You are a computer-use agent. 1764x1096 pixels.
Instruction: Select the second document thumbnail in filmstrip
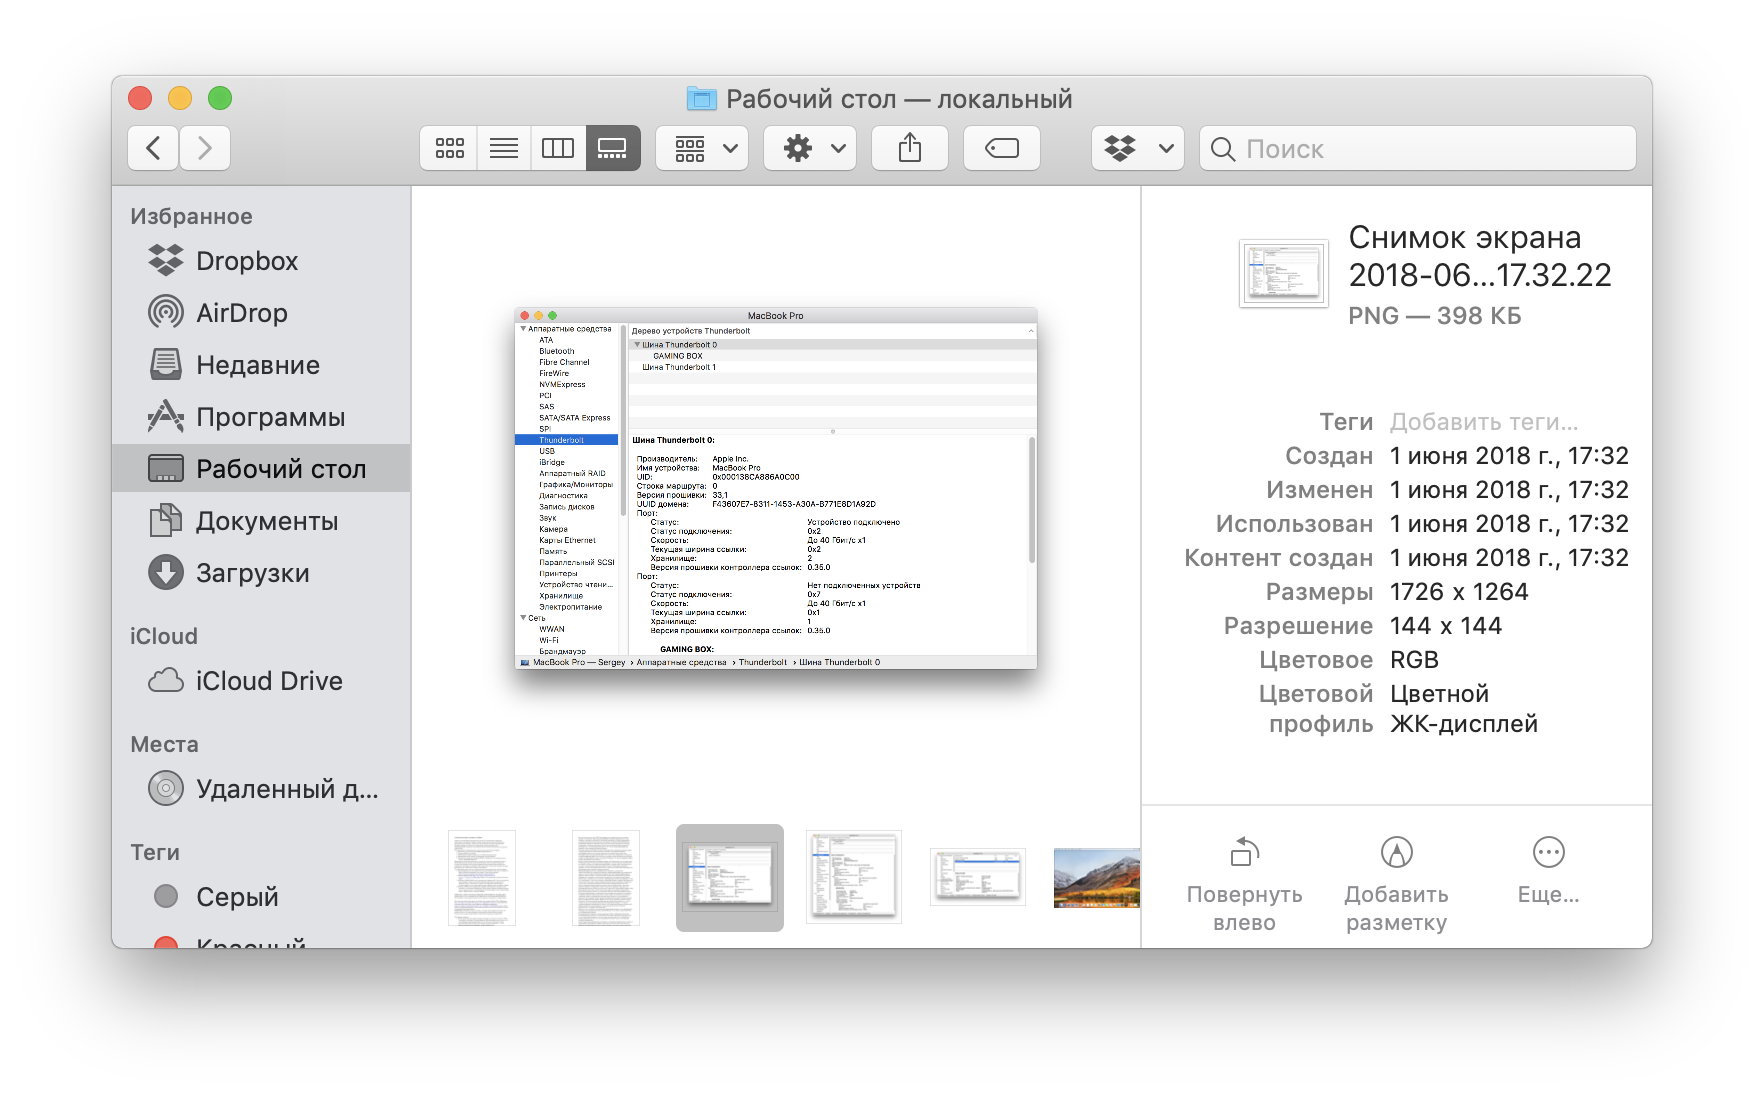coord(606,878)
